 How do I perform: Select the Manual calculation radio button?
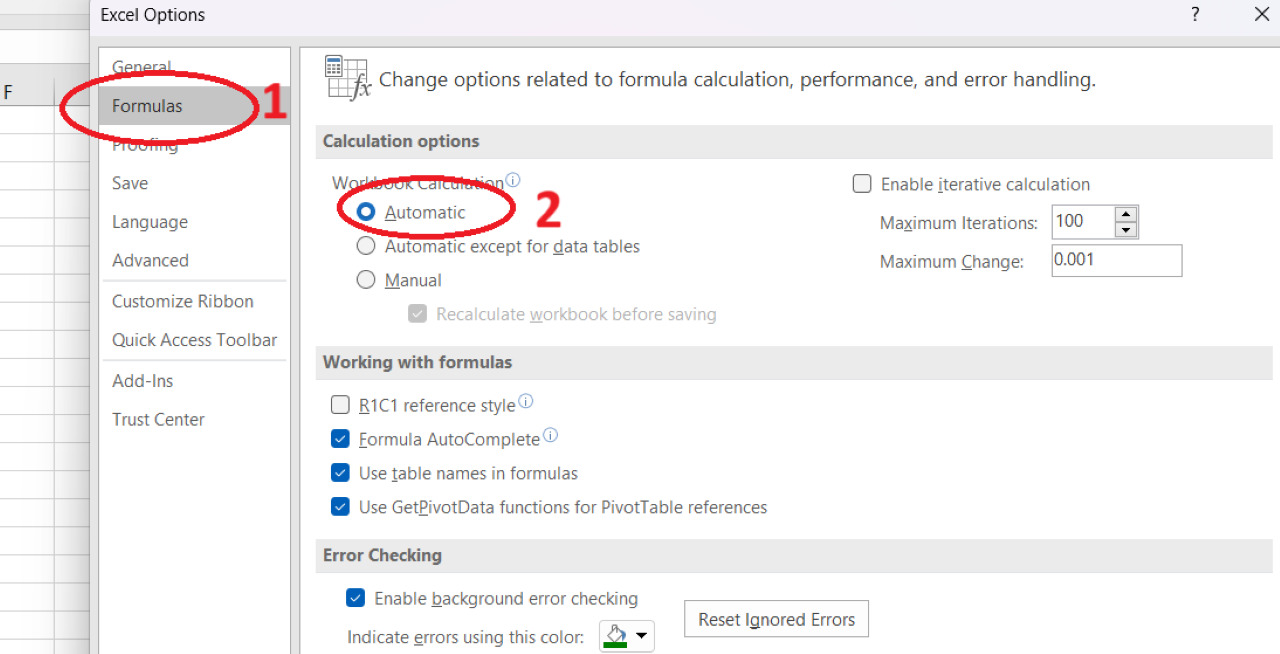tap(366, 280)
